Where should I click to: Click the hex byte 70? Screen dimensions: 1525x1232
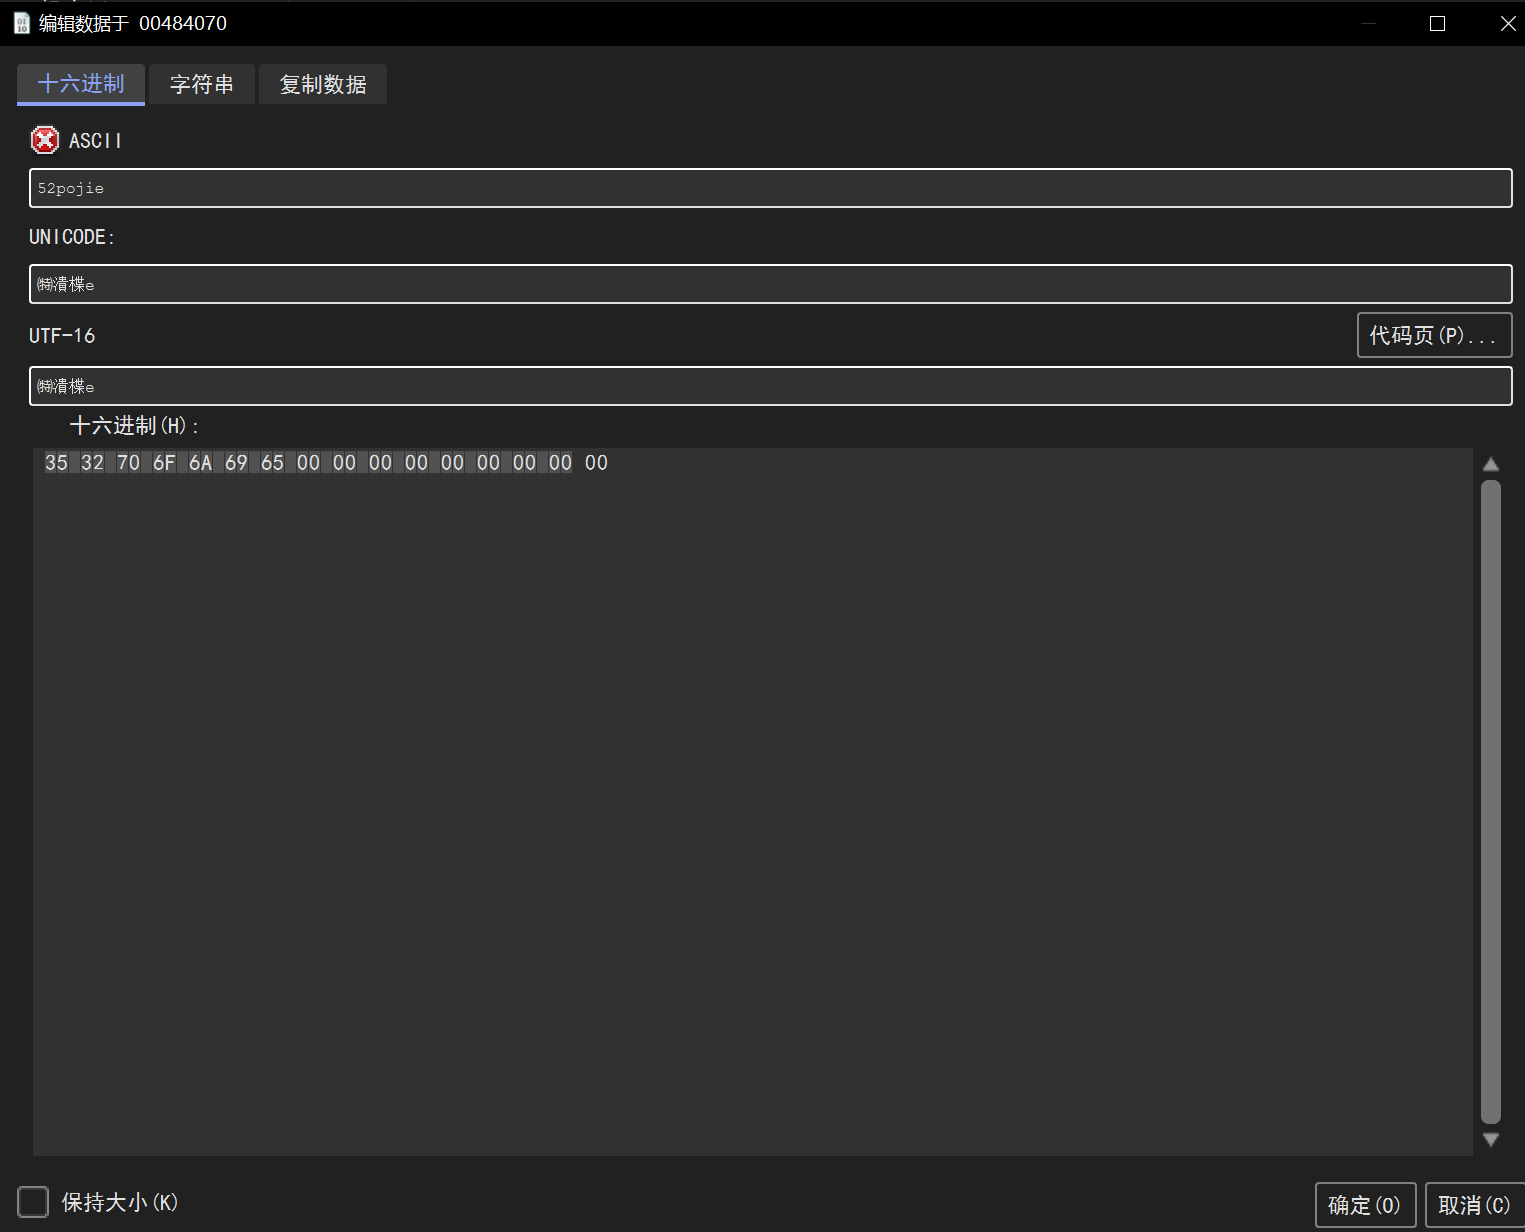(129, 462)
